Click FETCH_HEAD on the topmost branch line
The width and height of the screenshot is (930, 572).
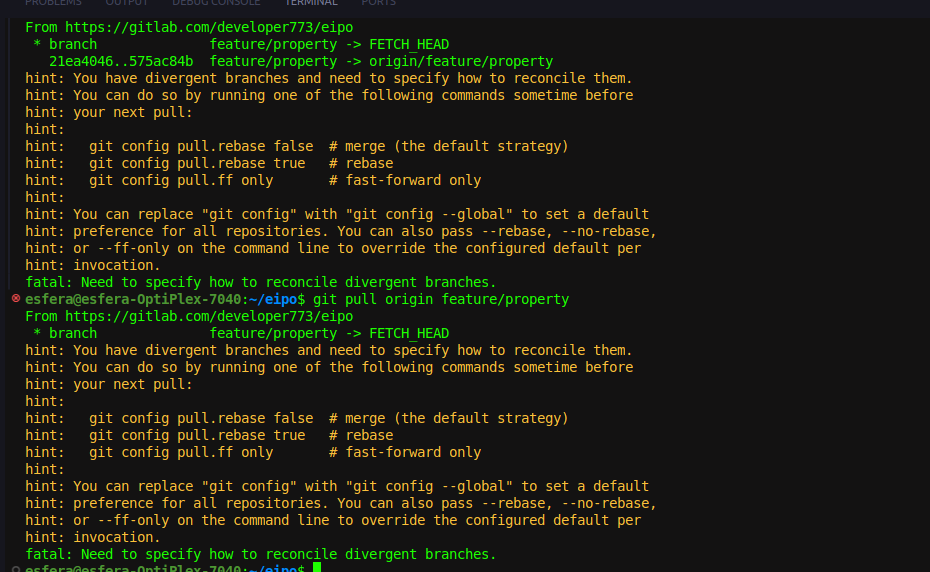pos(409,44)
